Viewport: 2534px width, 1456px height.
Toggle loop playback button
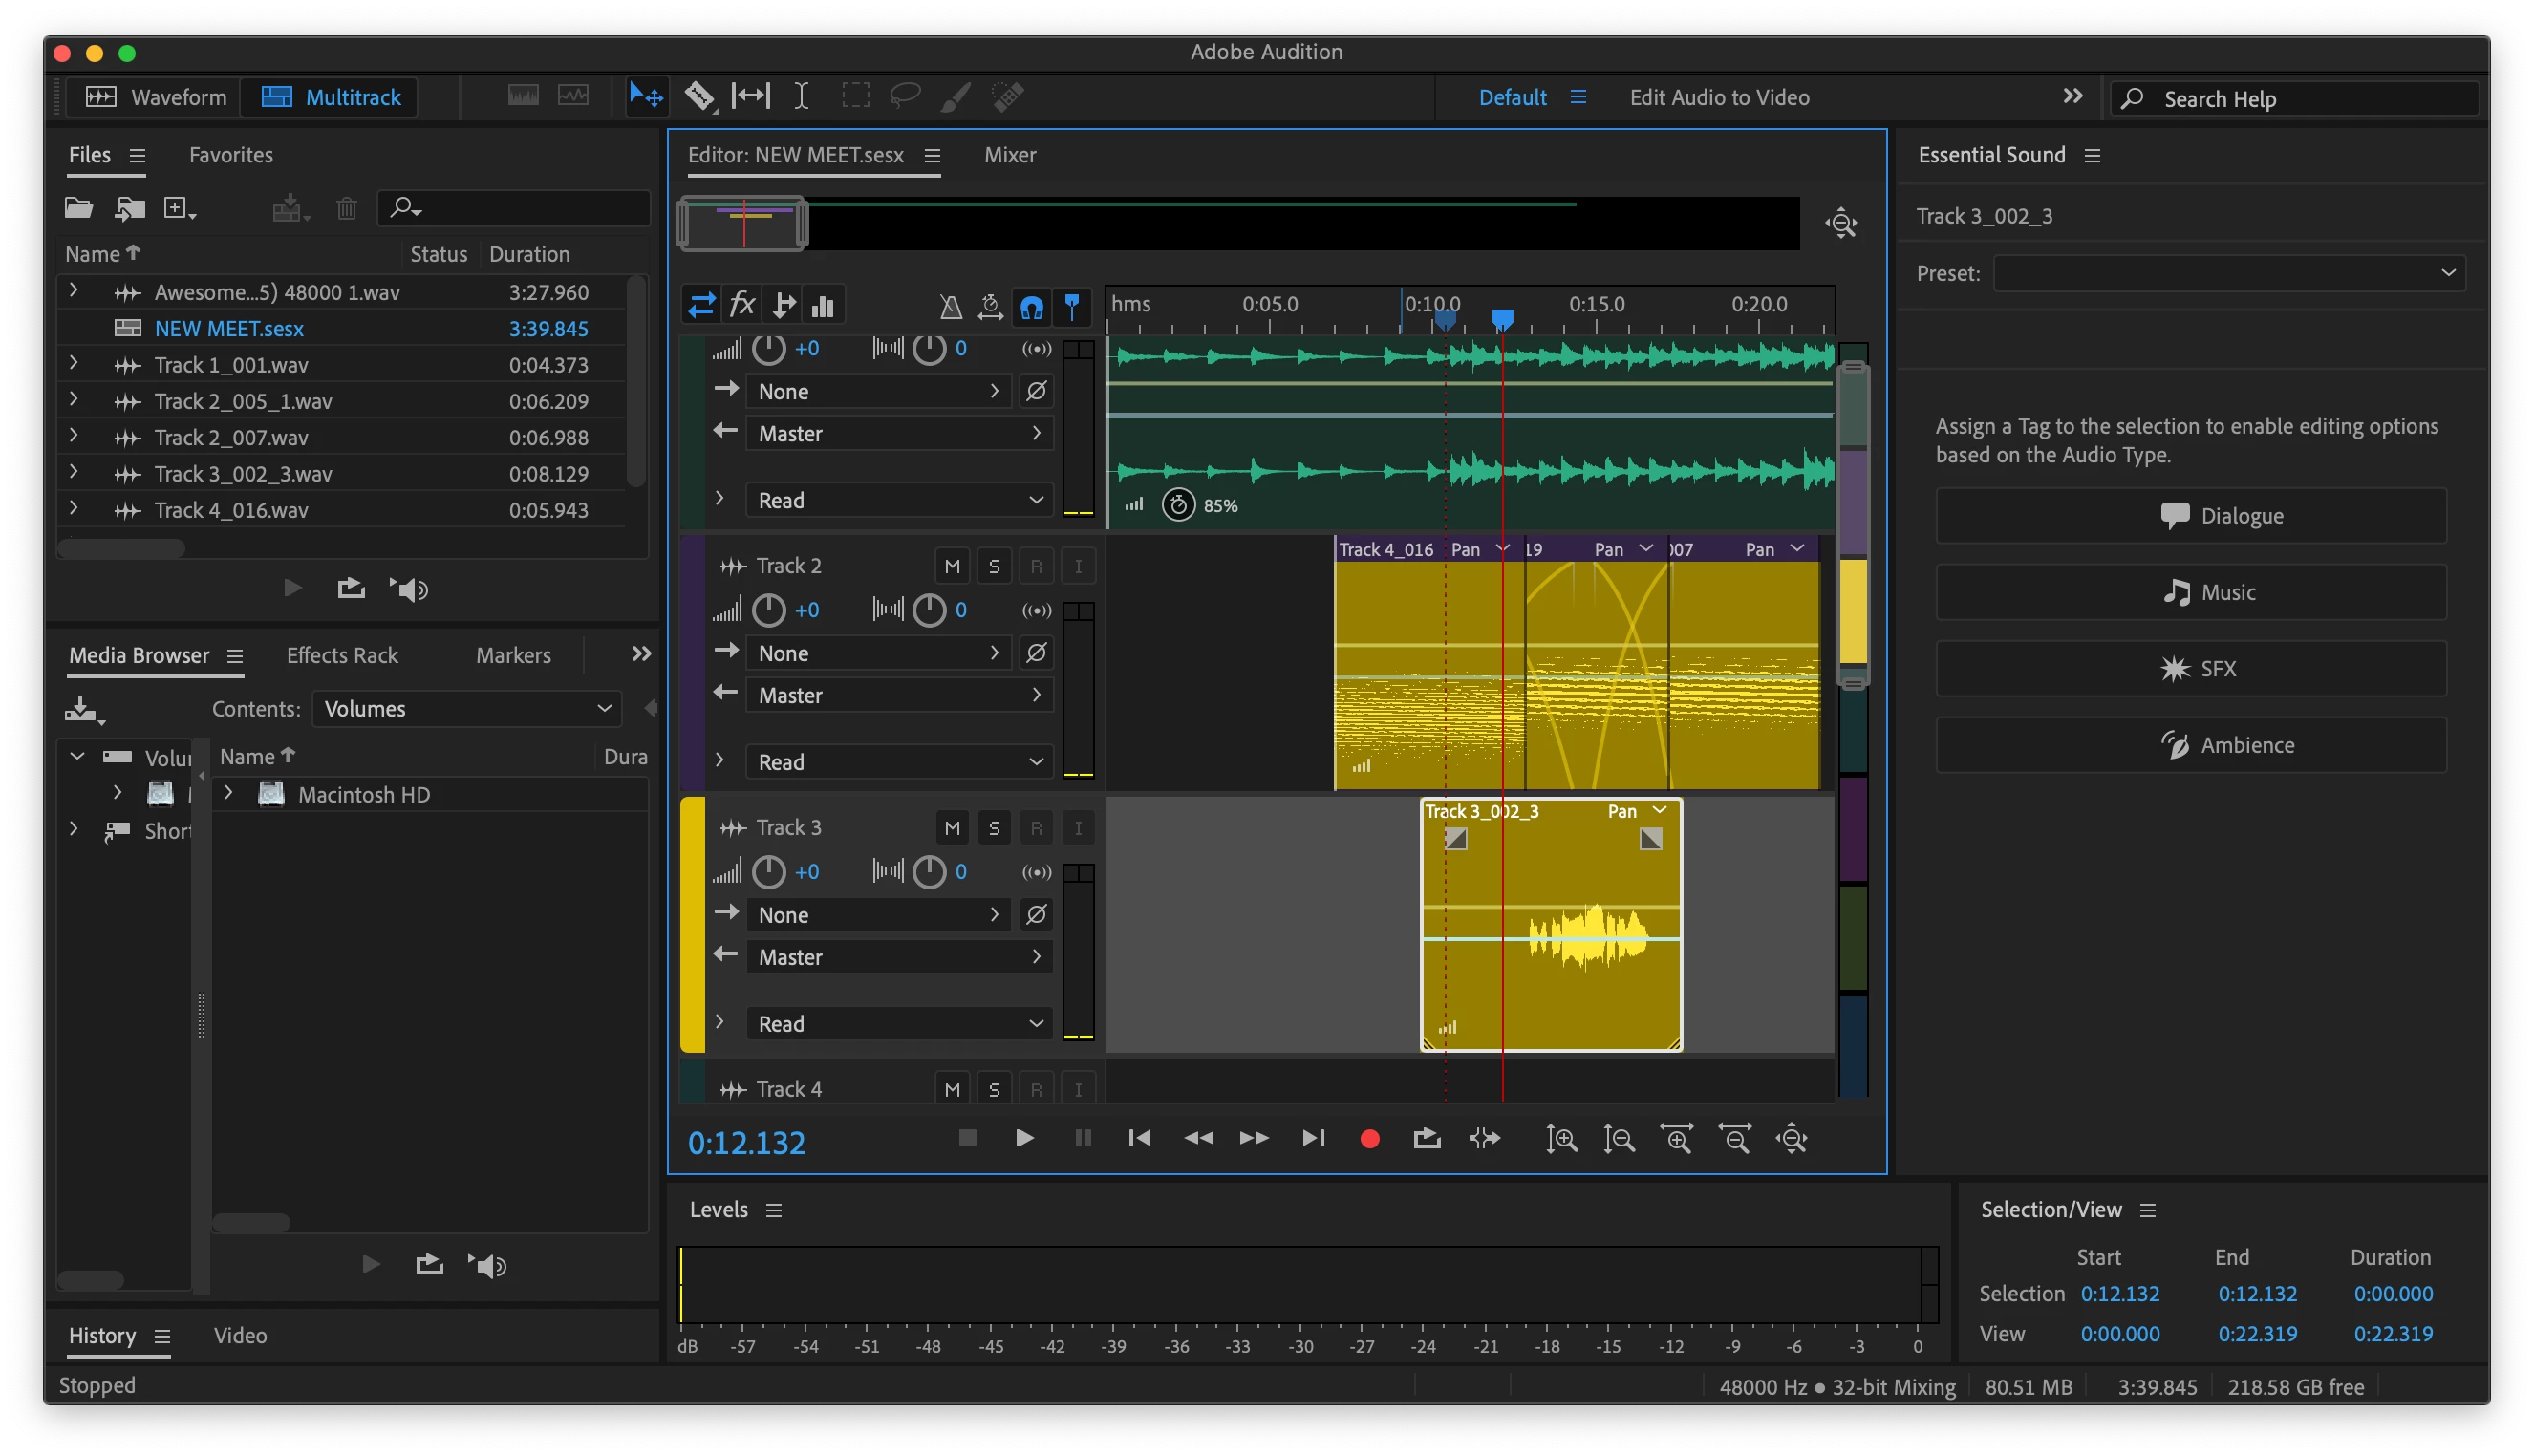point(1426,1138)
